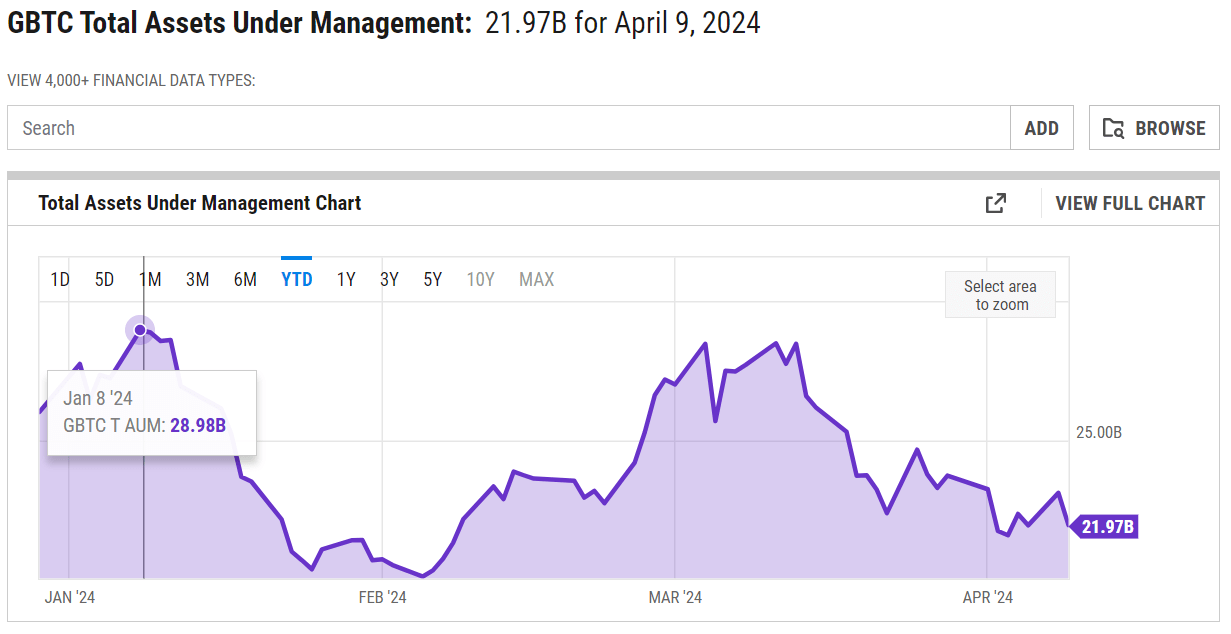
Task: Switch to the 3M chart view
Action: [197, 279]
